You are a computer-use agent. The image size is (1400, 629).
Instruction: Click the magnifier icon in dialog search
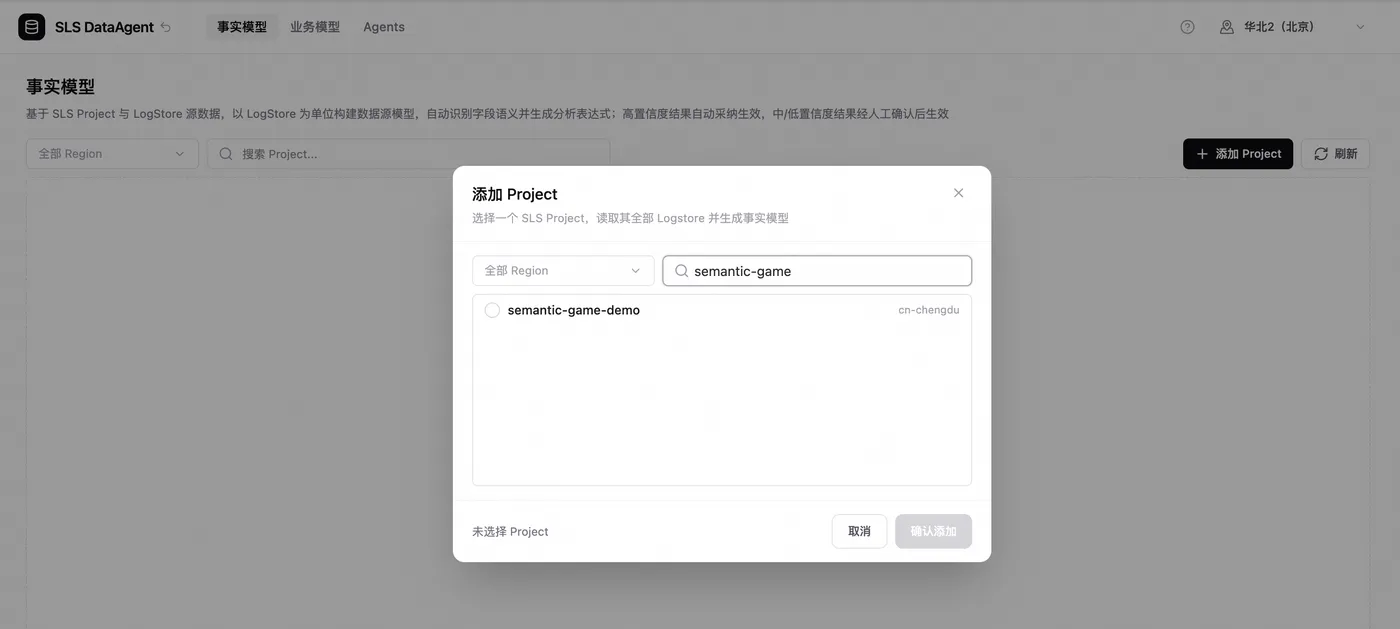tap(681, 271)
